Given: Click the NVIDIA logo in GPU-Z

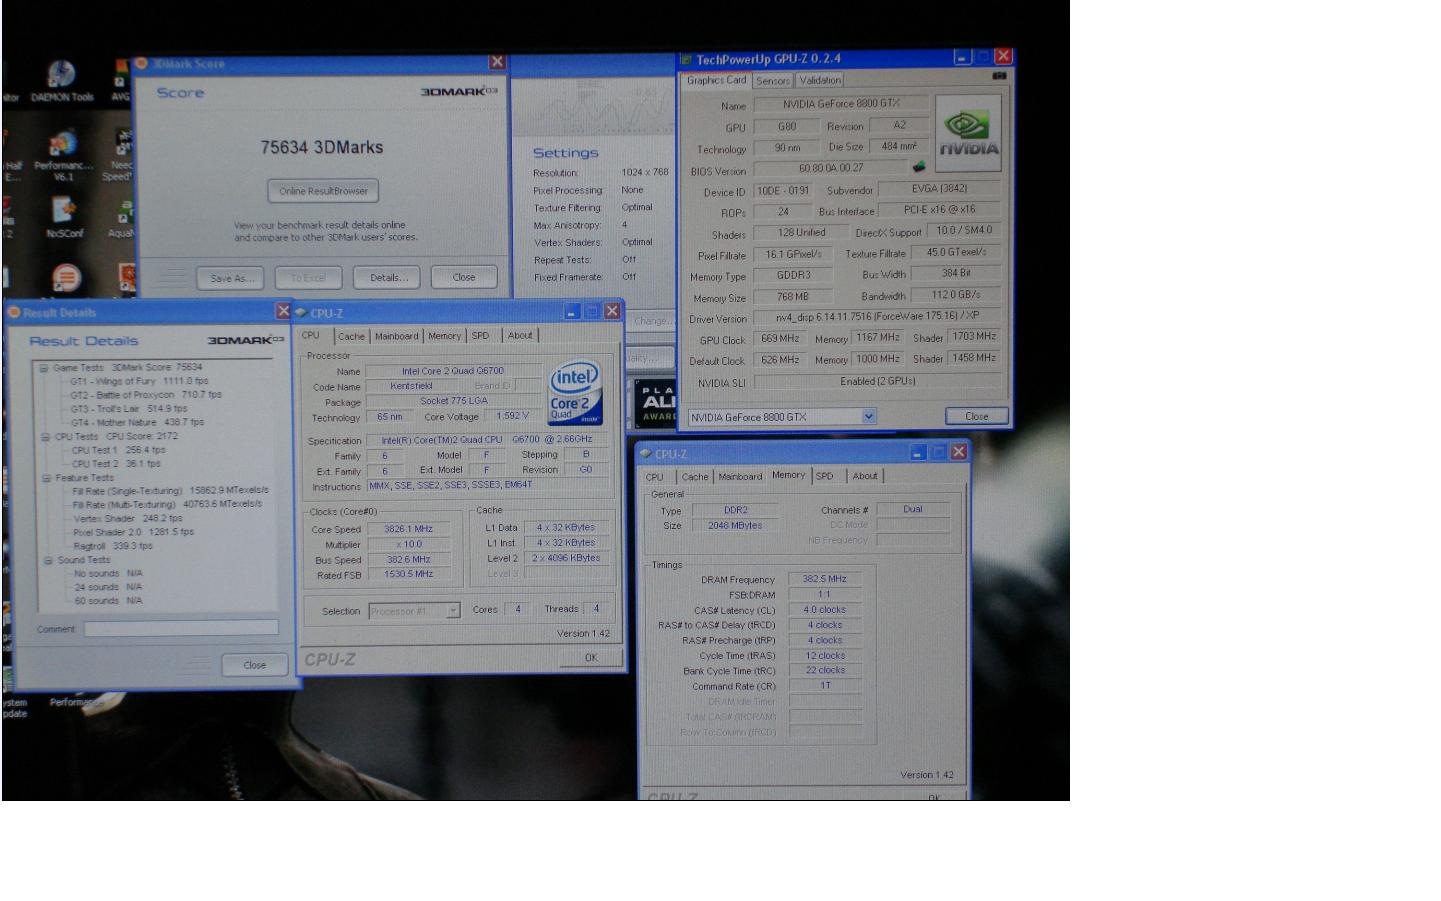Looking at the screenshot, I should point(967,133).
